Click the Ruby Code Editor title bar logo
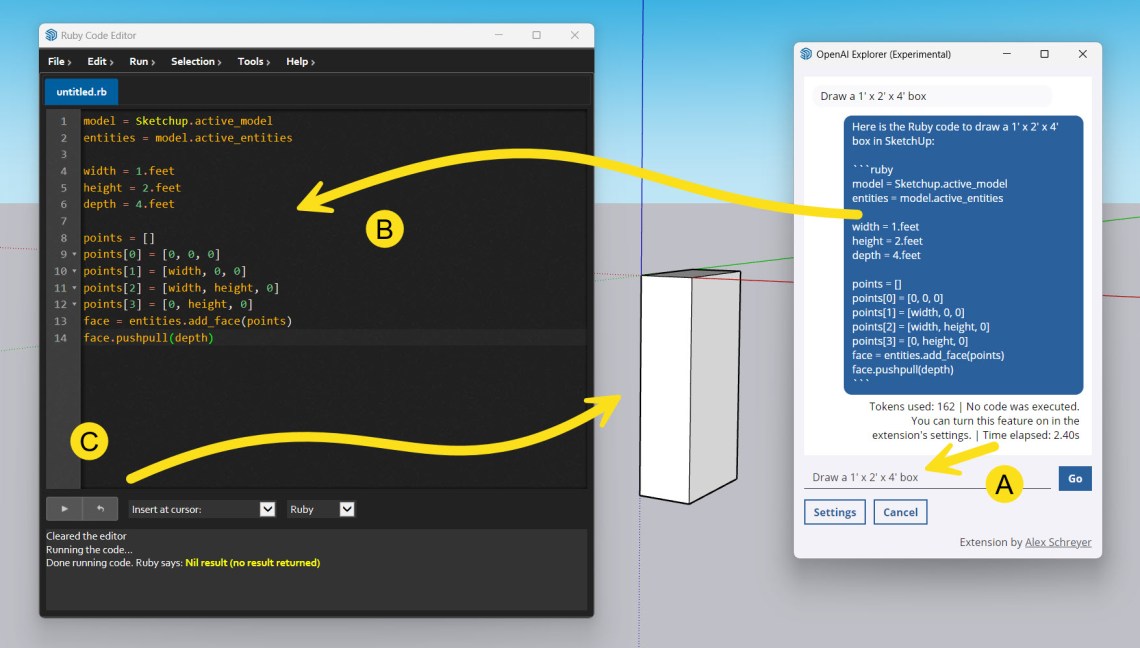Viewport: 1140px width, 648px height. coord(51,35)
